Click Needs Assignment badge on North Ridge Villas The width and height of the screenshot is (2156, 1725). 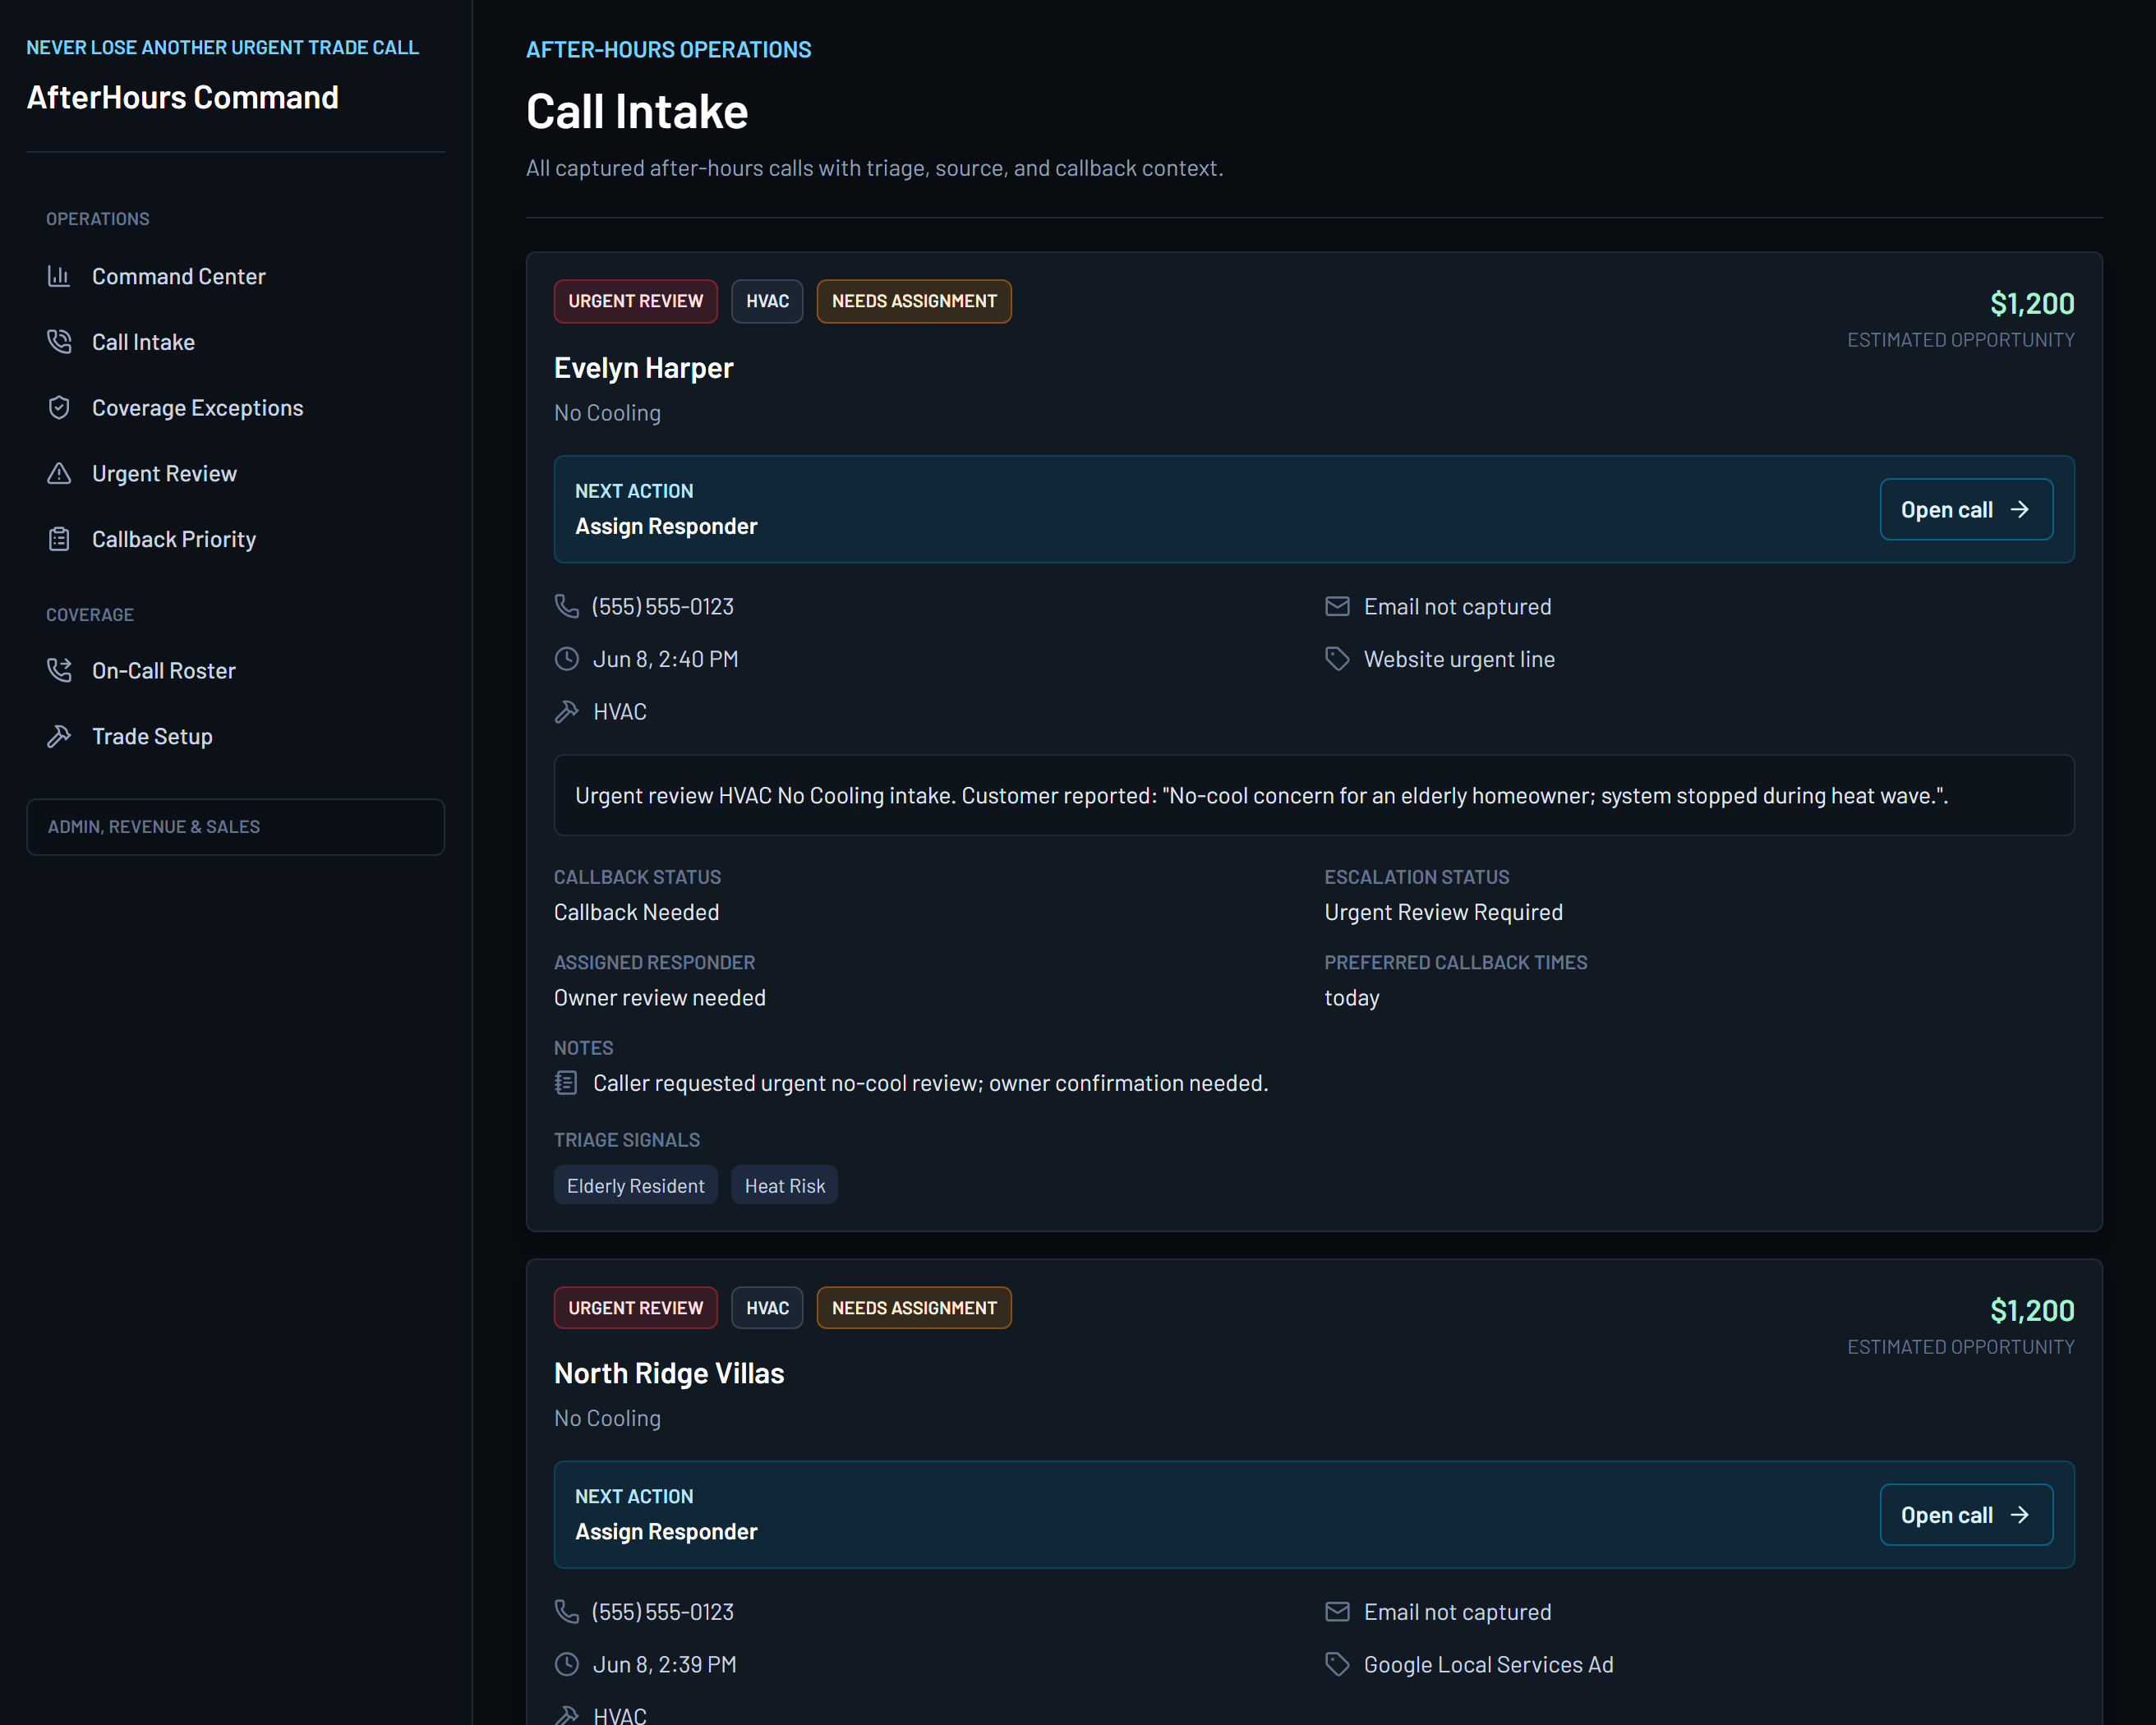point(914,1307)
